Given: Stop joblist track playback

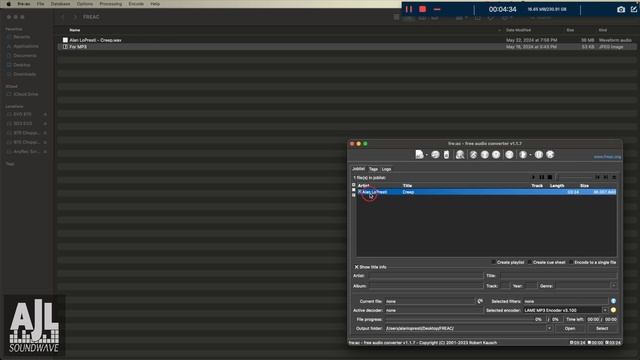Looking at the screenshot, I should click(550, 177).
